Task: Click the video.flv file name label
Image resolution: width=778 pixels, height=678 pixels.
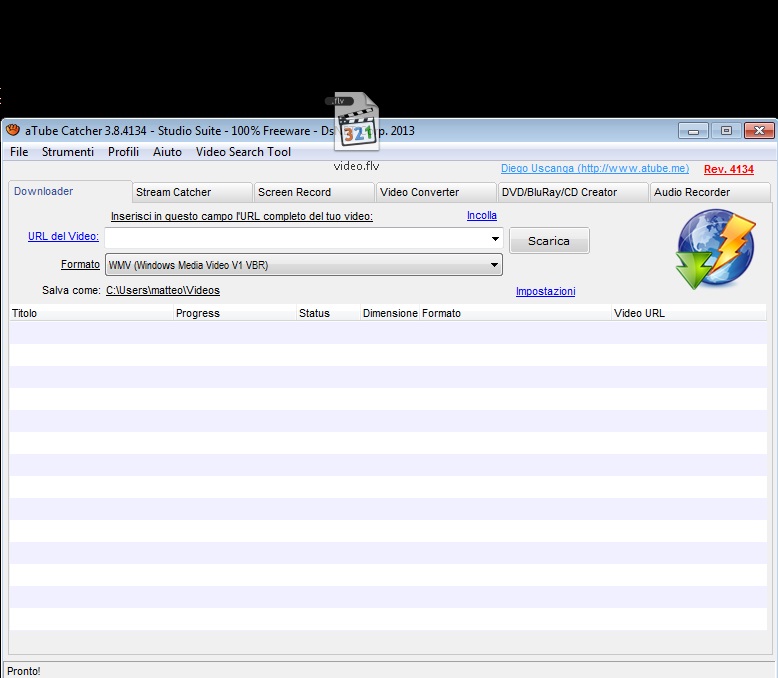Action: [356, 166]
